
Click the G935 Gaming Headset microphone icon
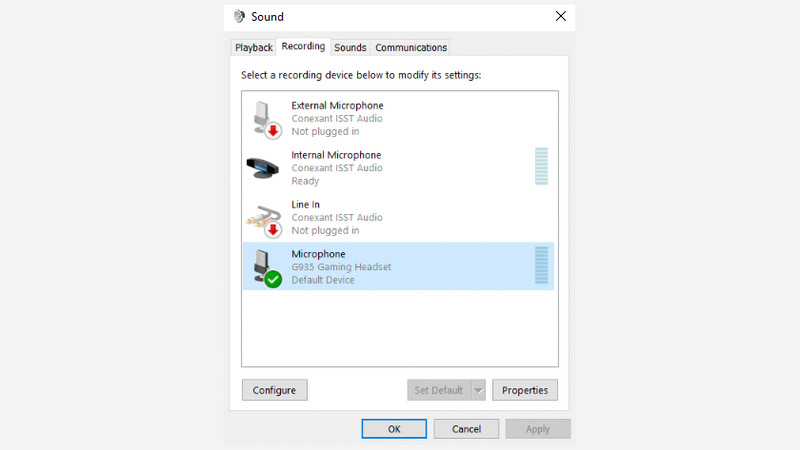click(265, 267)
